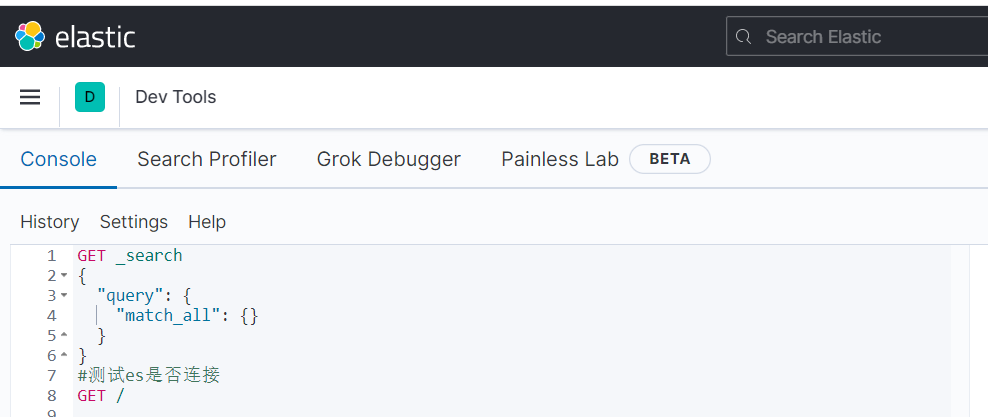Screen dimensions: 988x417
Task: Click the Dev Tools breadcrumb
Action: point(176,97)
